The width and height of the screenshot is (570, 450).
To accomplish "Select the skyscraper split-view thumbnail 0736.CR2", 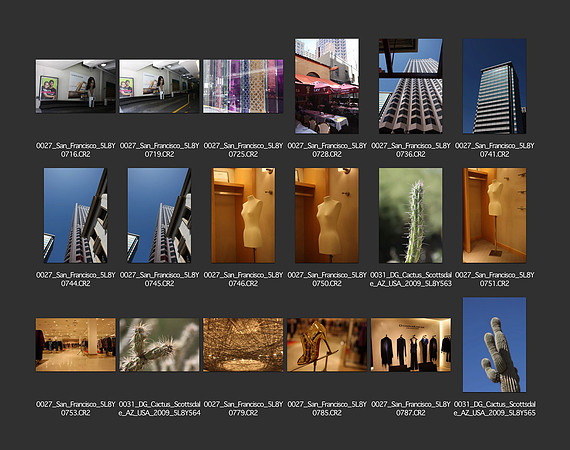I will tap(410, 86).
